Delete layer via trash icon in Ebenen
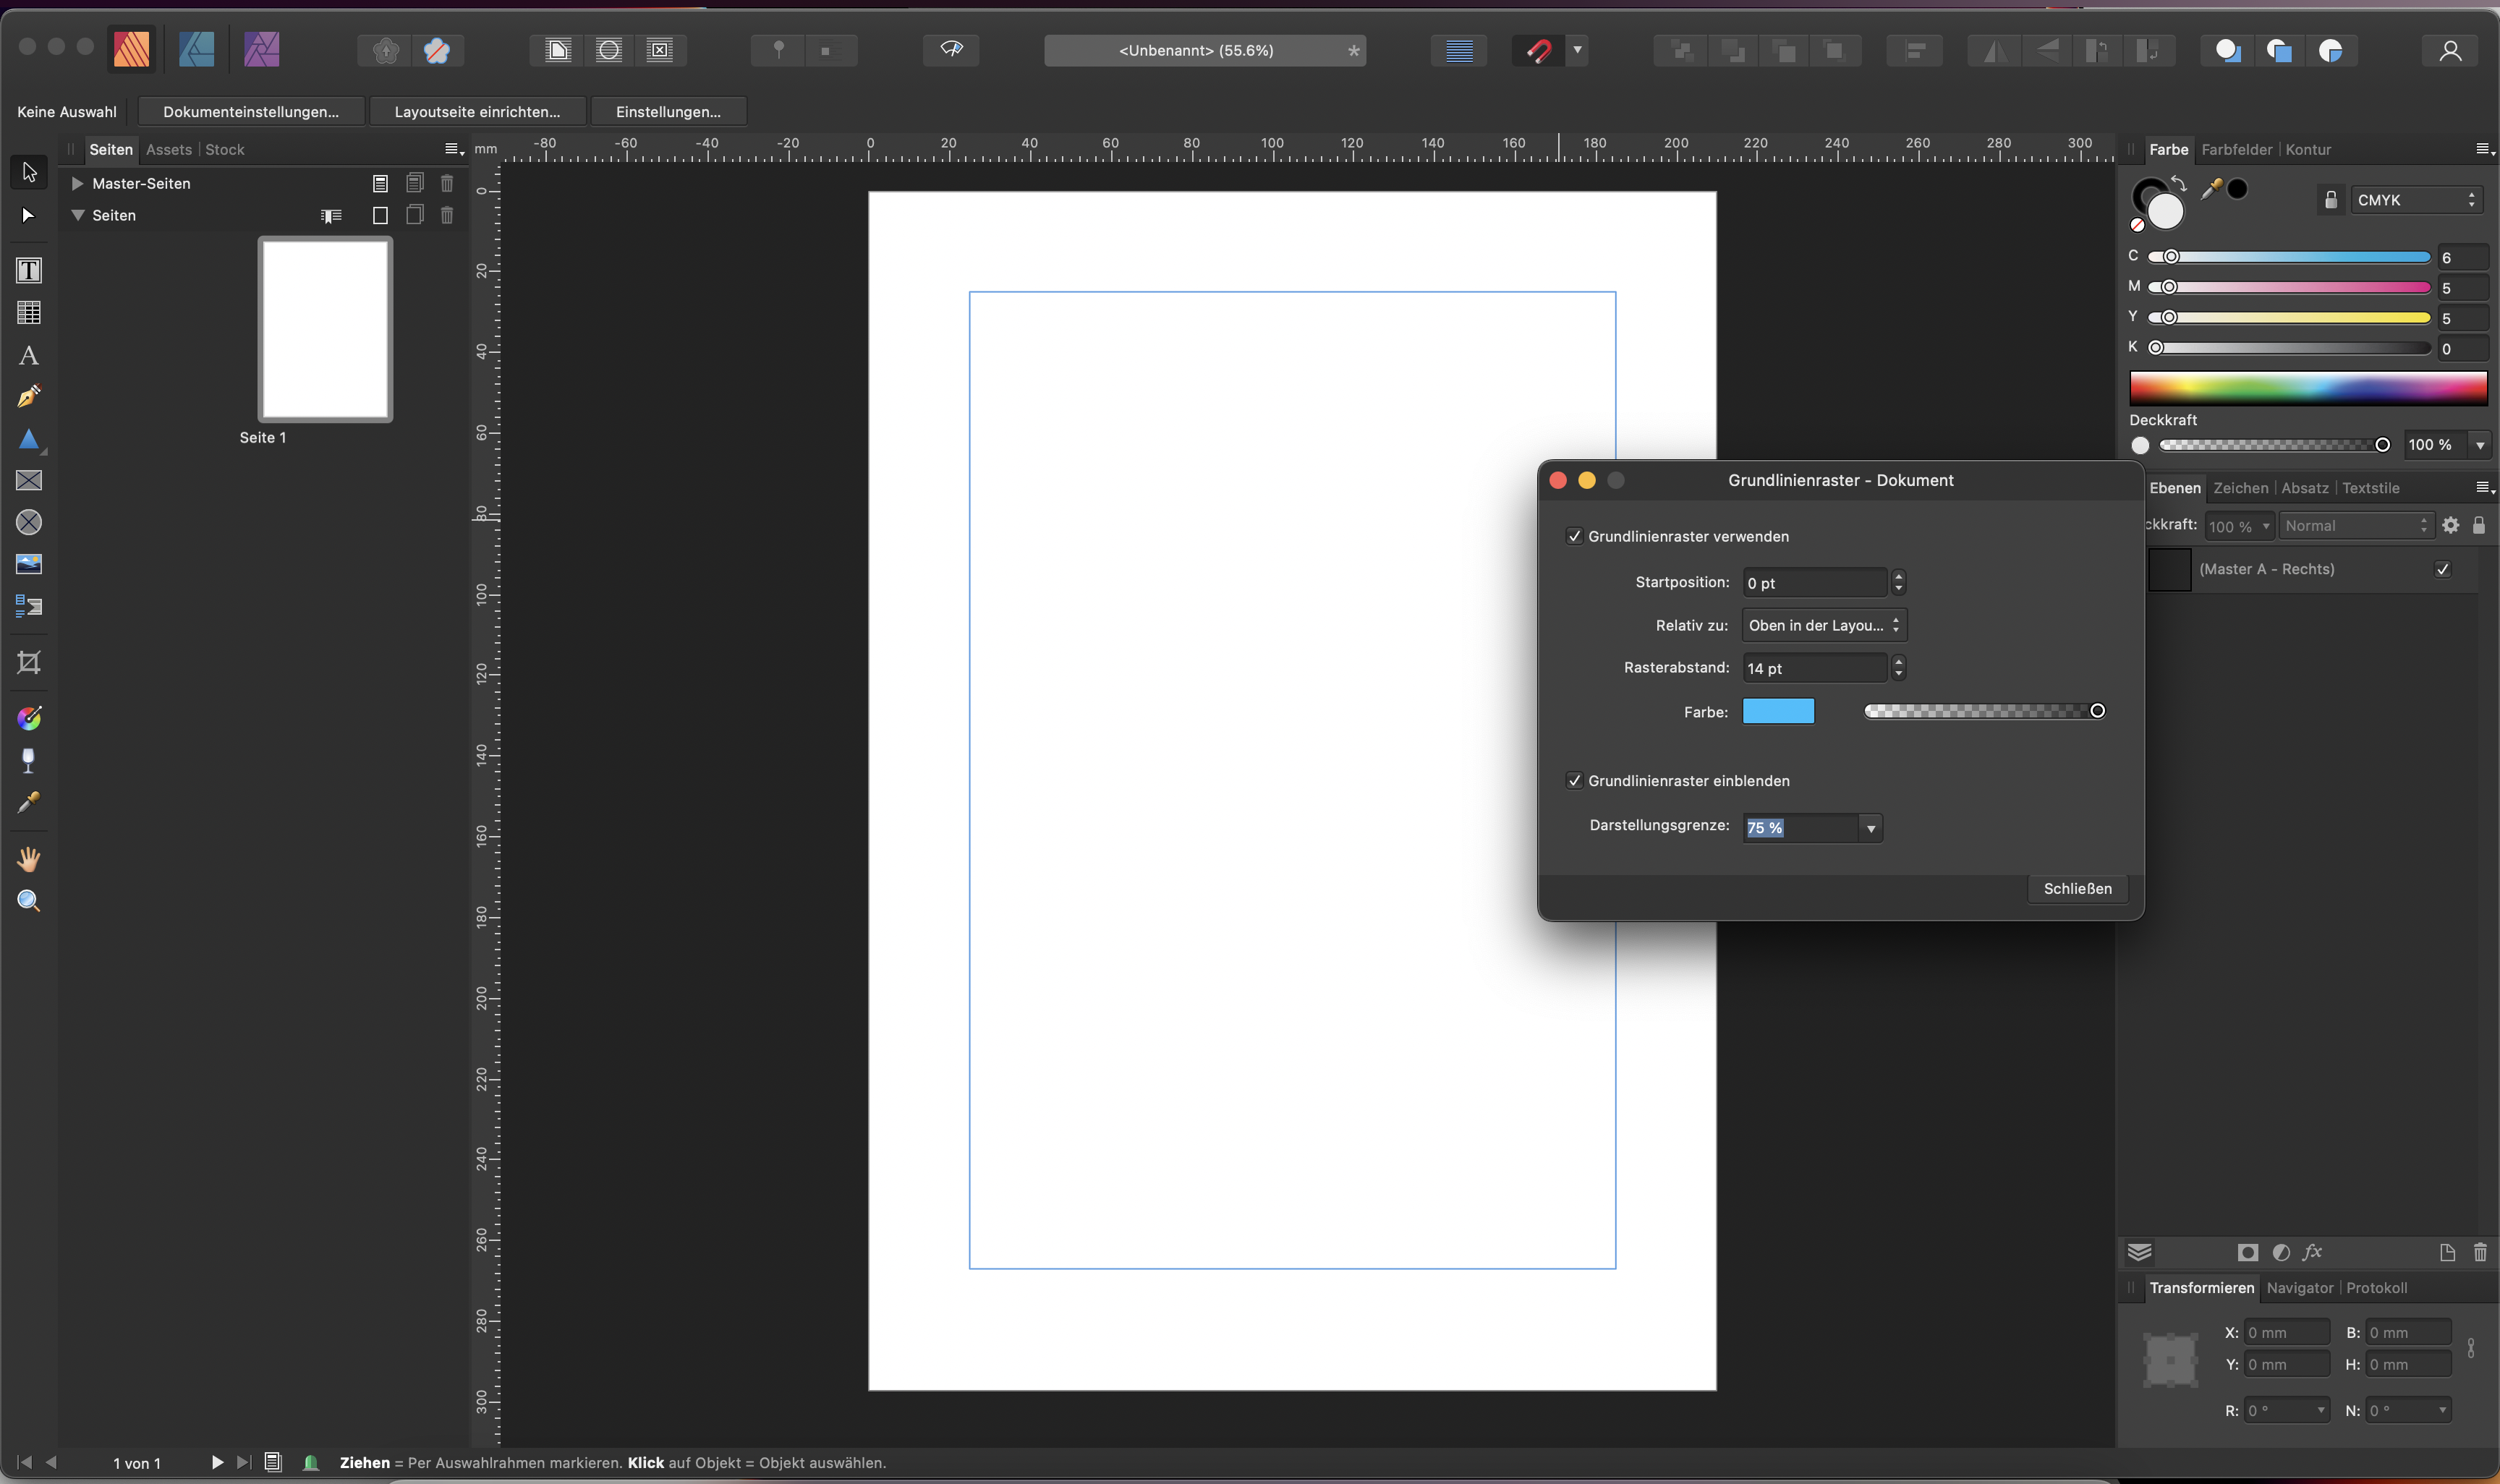 (x=2480, y=1252)
